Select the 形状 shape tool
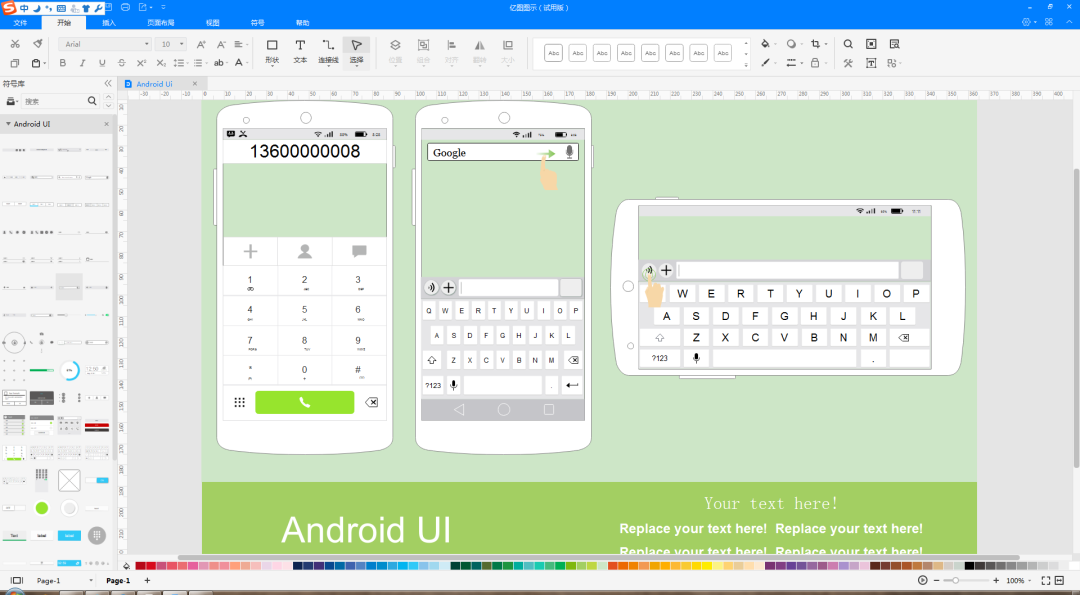This screenshot has height=595, width=1080. coord(272,52)
